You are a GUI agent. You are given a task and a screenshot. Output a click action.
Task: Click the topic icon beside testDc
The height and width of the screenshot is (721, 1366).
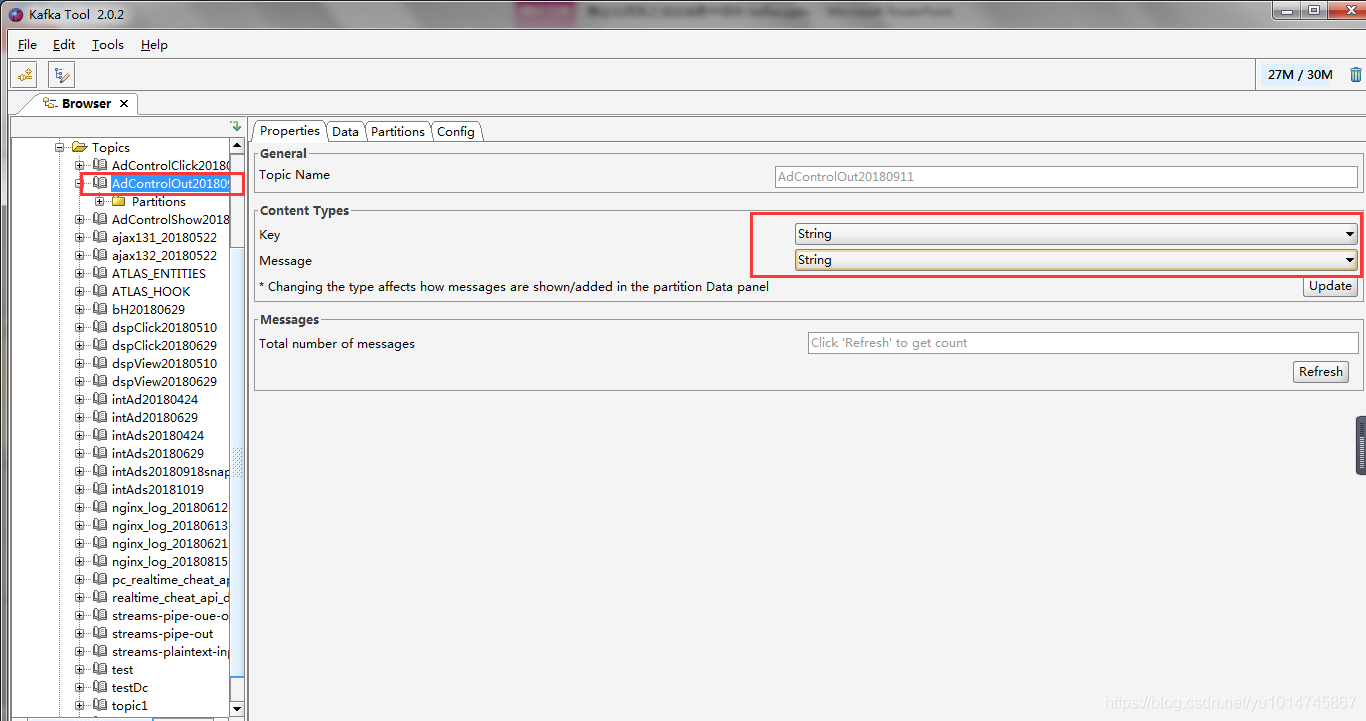click(x=100, y=687)
